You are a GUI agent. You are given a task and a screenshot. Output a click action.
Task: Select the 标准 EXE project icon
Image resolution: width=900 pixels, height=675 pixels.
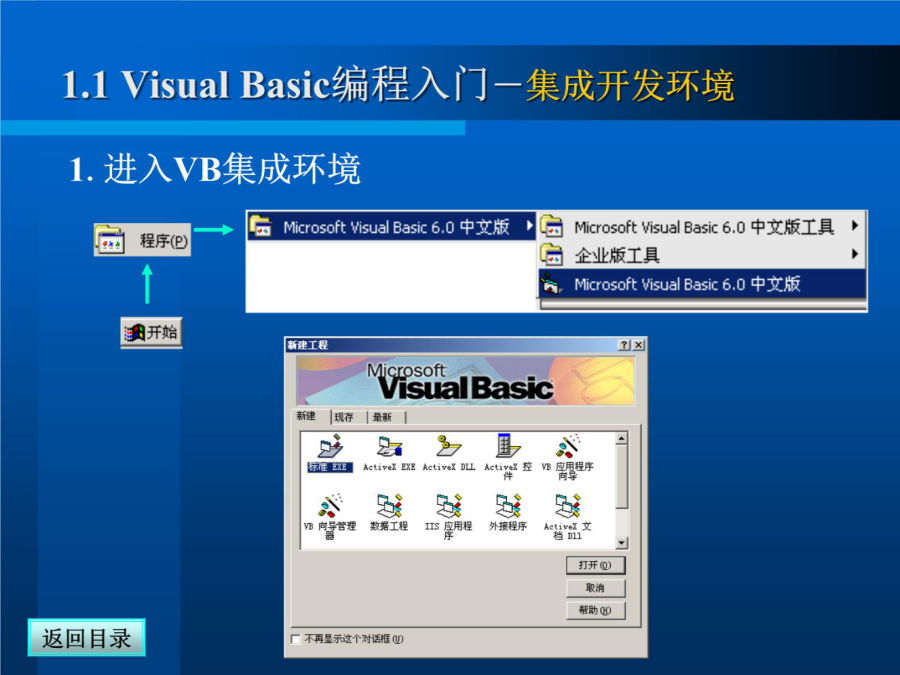click(x=330, y=446)
